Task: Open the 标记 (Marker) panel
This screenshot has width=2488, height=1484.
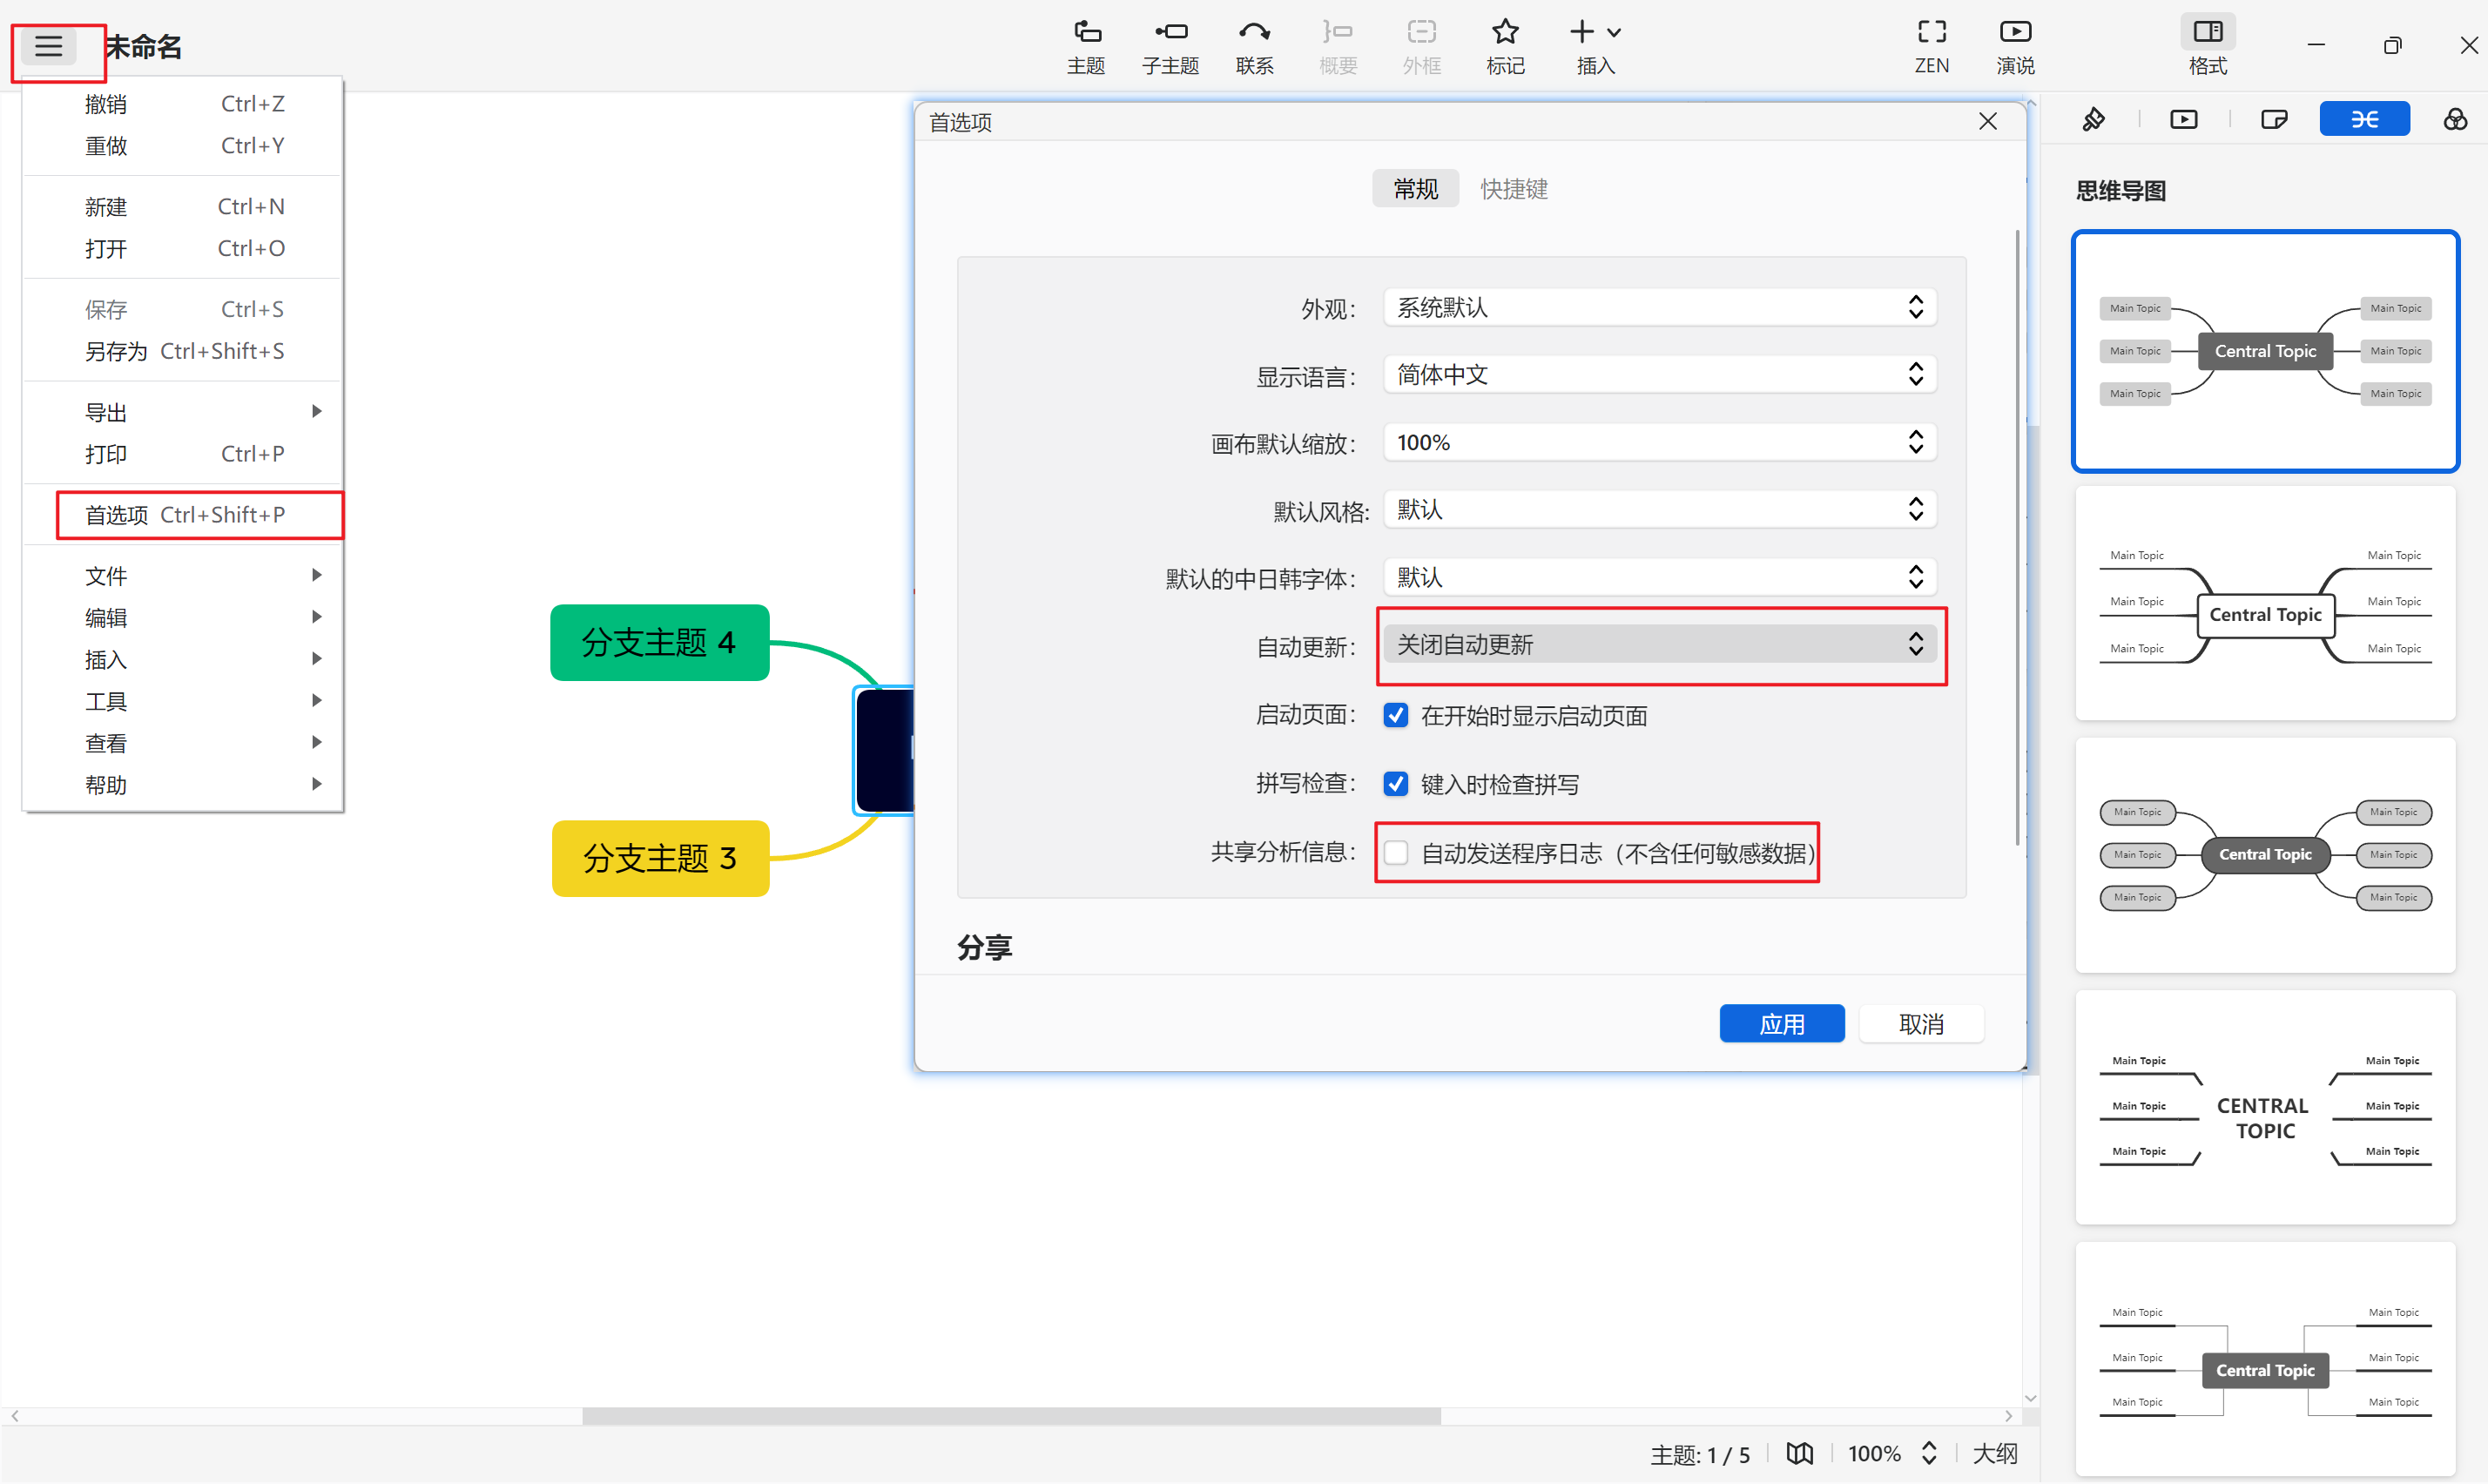Action: click(x=1505, y=45)
